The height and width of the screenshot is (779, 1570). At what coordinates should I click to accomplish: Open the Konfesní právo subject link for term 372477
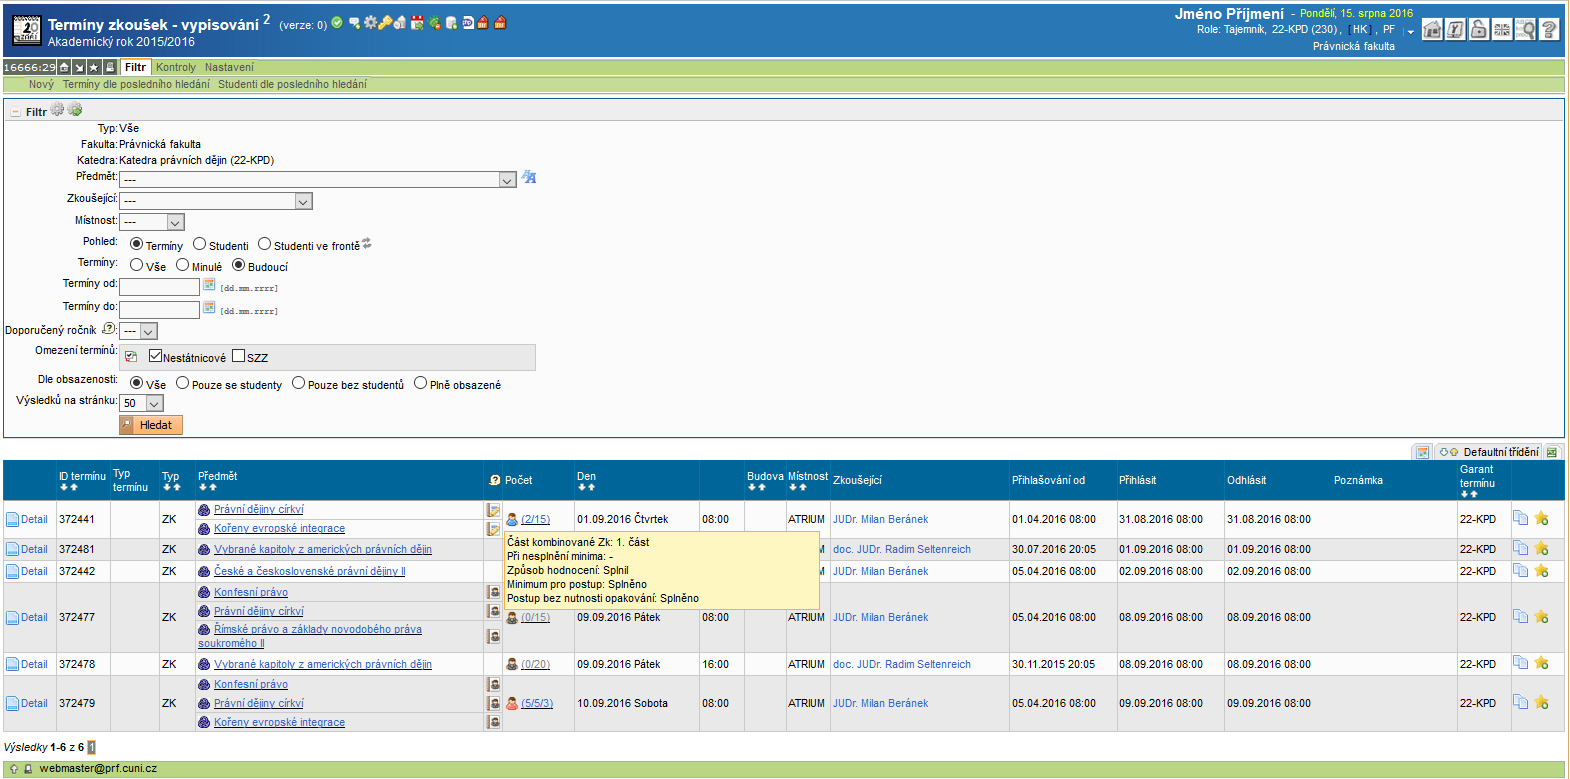(x=251, y=592)
